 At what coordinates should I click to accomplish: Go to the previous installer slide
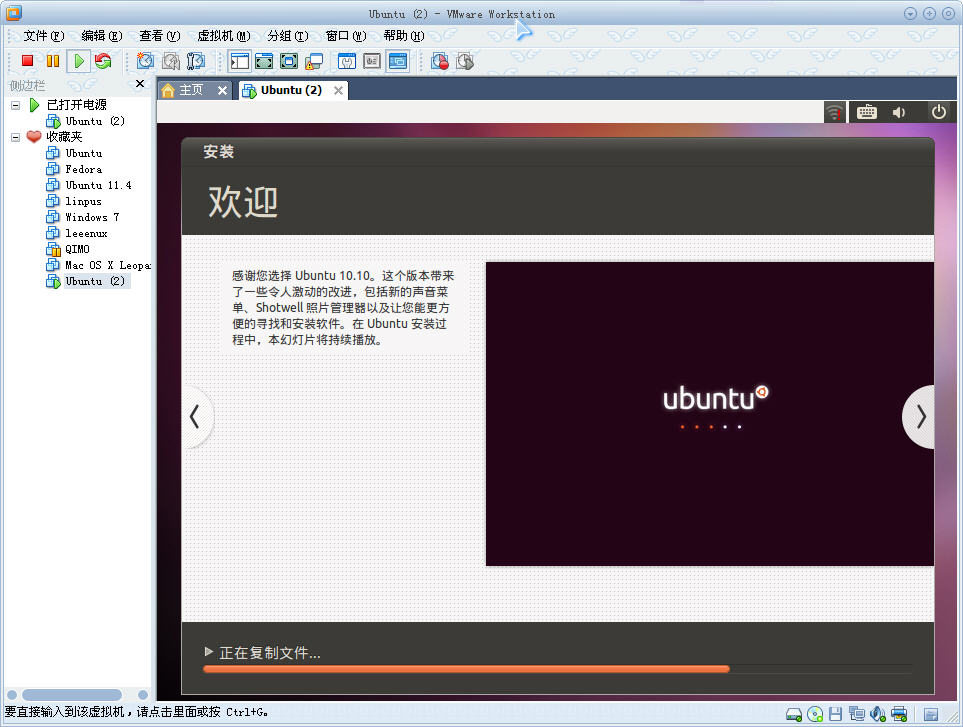(x=197, y=417)
